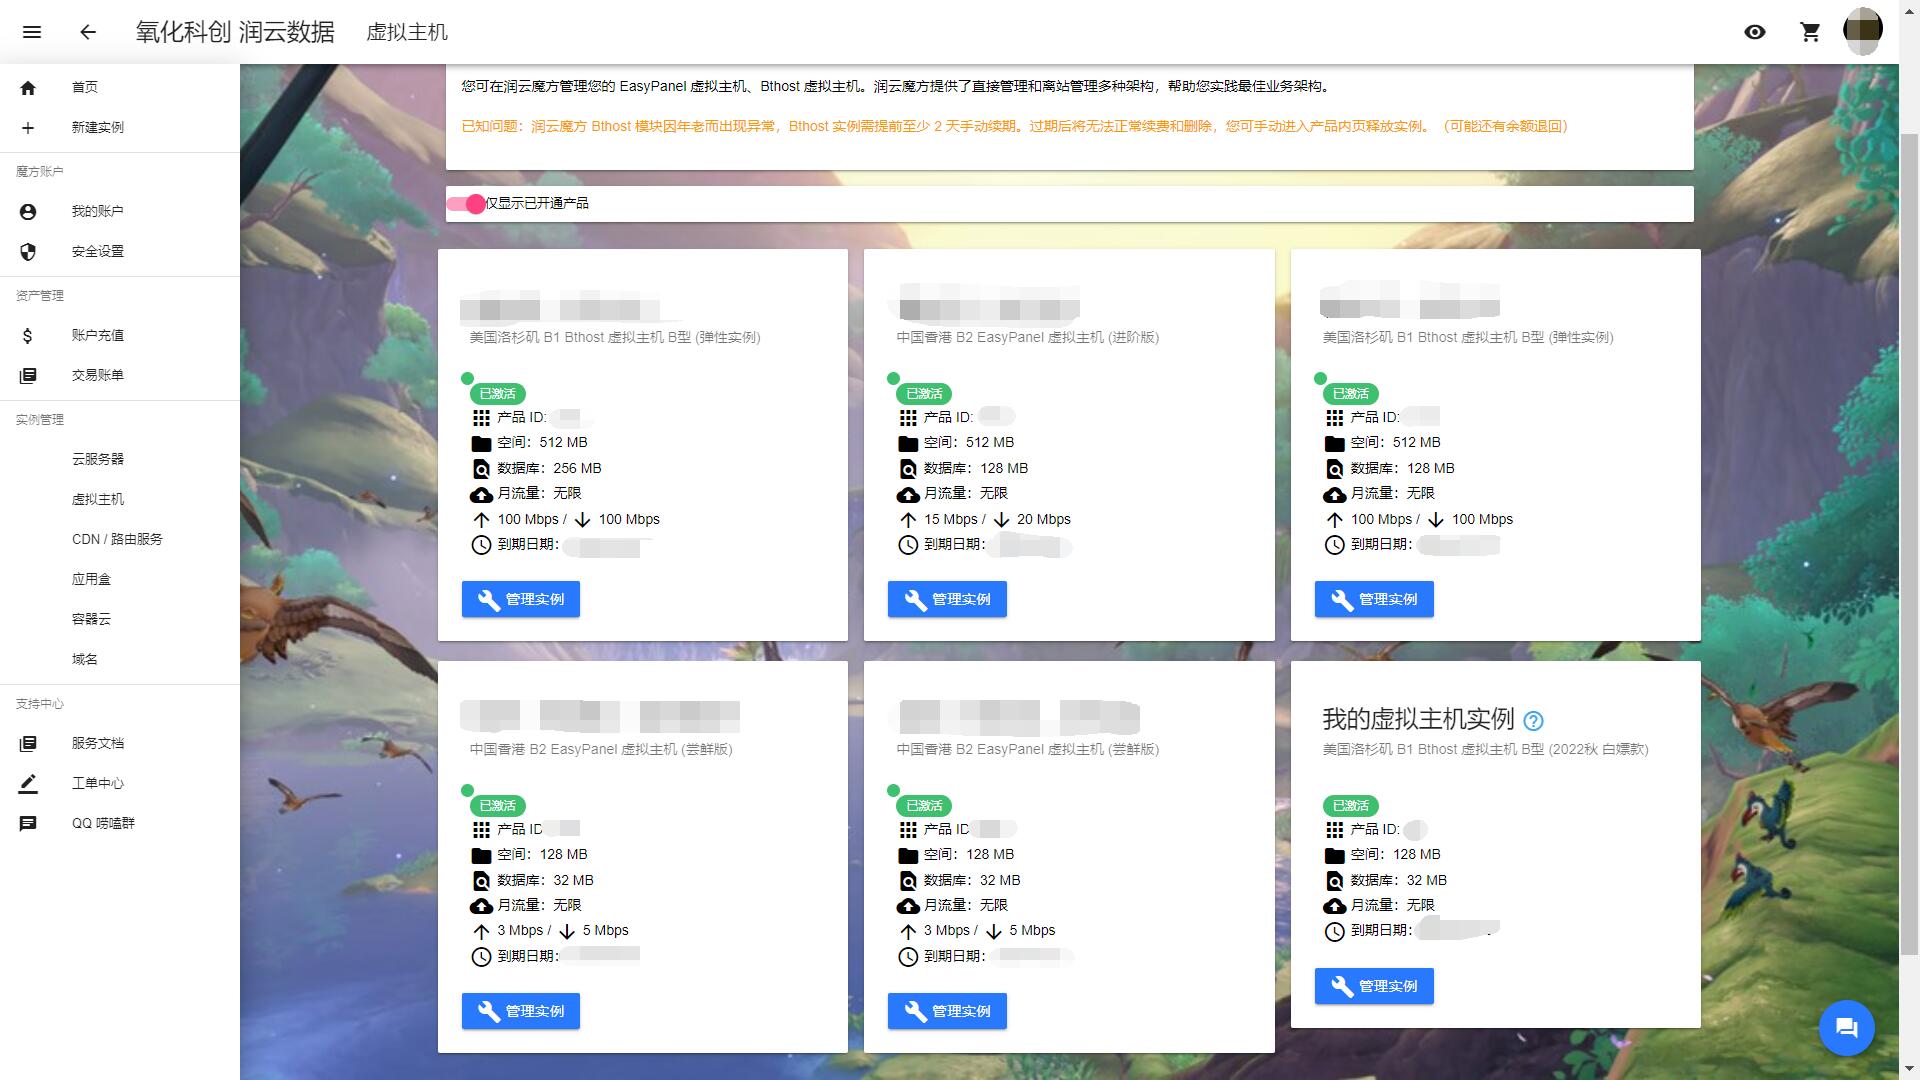1920x1080 pixels.
Task: Click the orange 已知问题 warning notice
Action: [x=1014, y=127]
